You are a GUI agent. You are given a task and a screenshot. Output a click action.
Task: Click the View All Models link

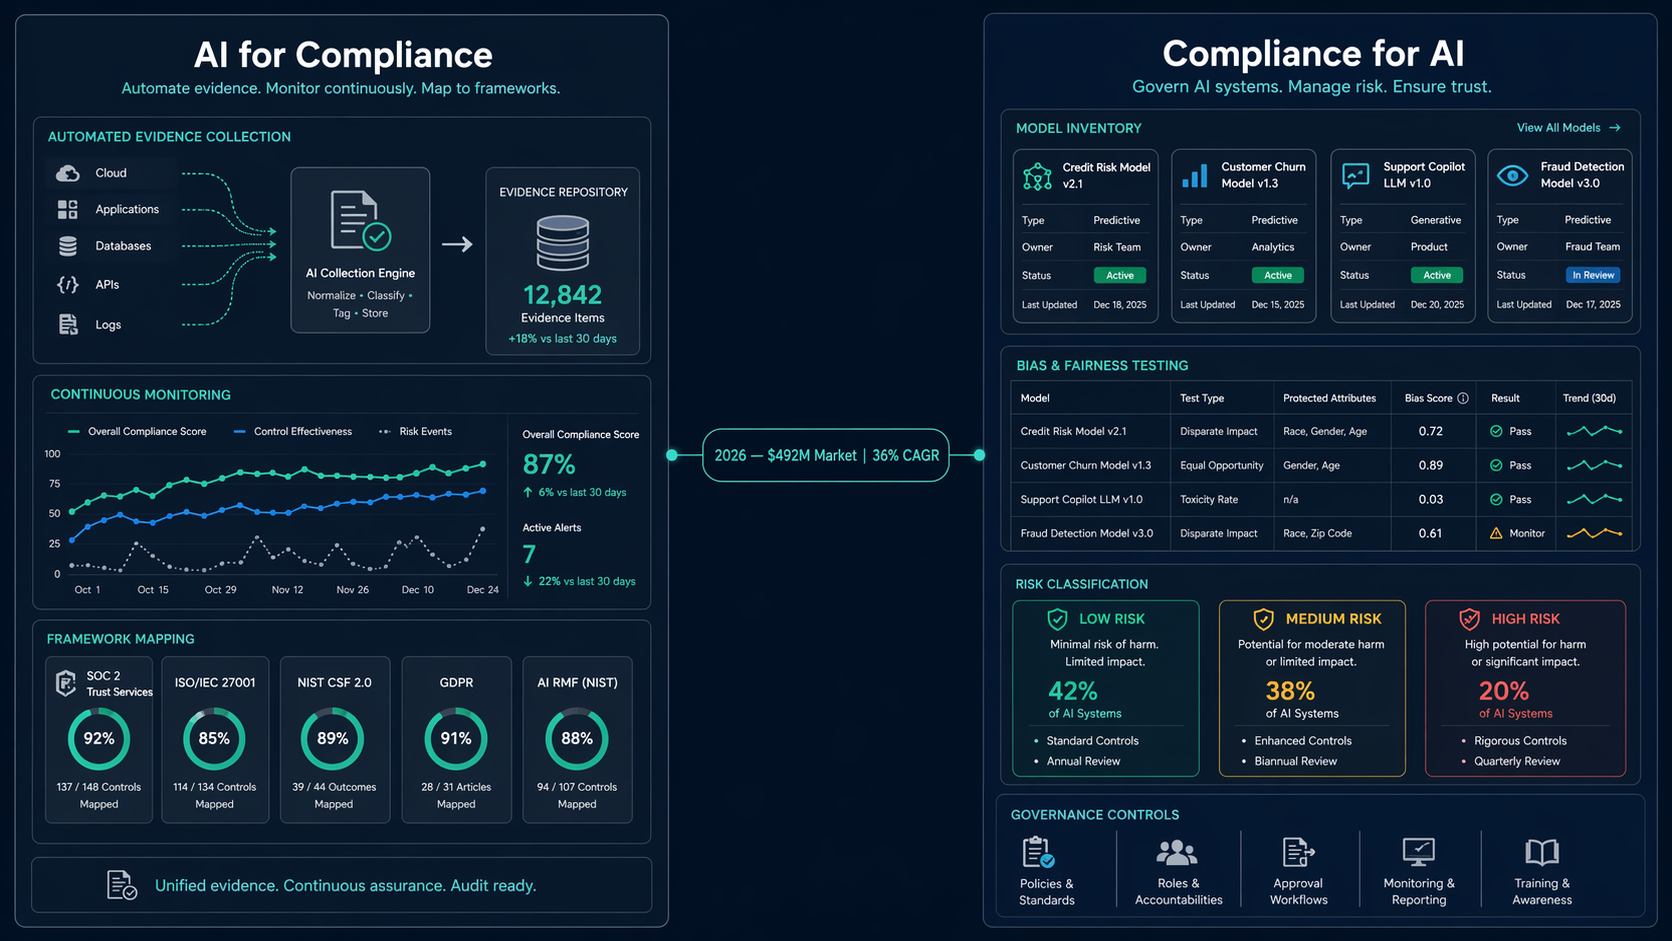(x=1568, y=128)
